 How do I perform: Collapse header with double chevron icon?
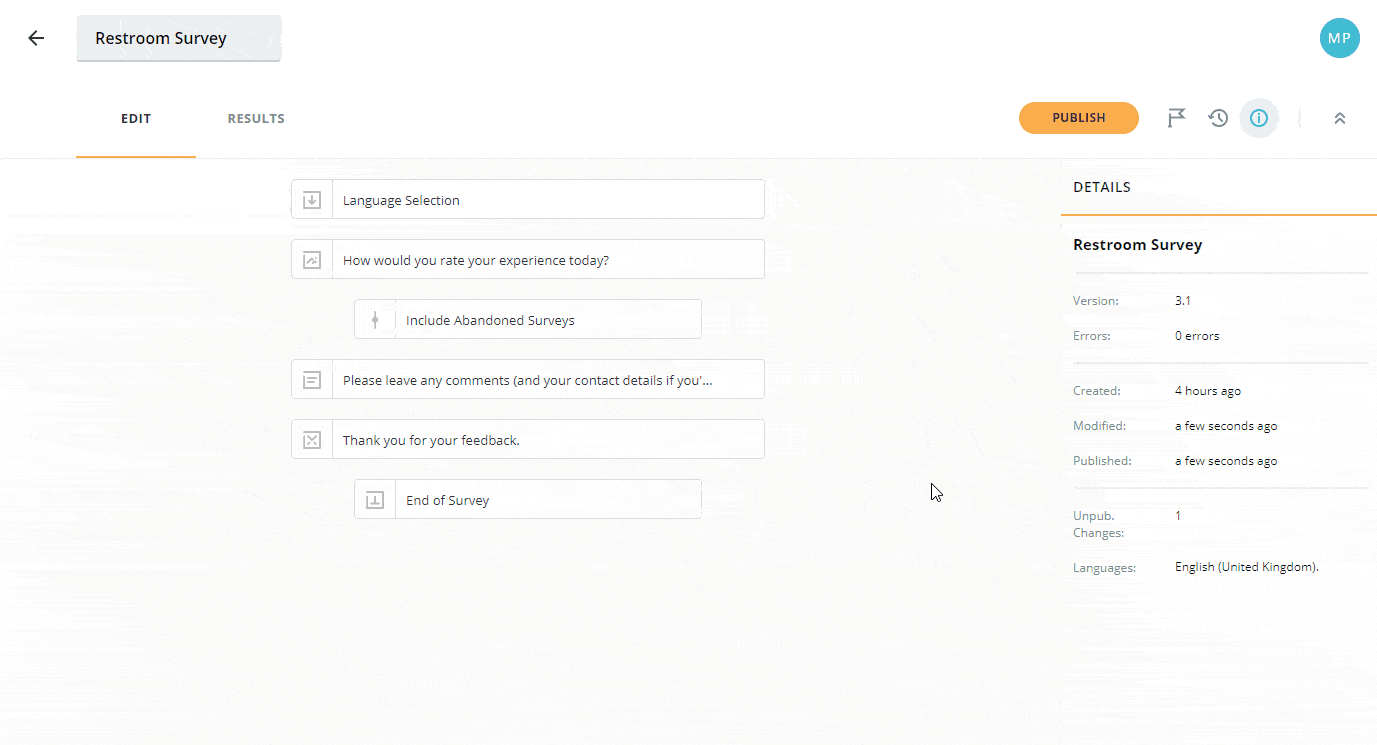tap(1339, 118)
